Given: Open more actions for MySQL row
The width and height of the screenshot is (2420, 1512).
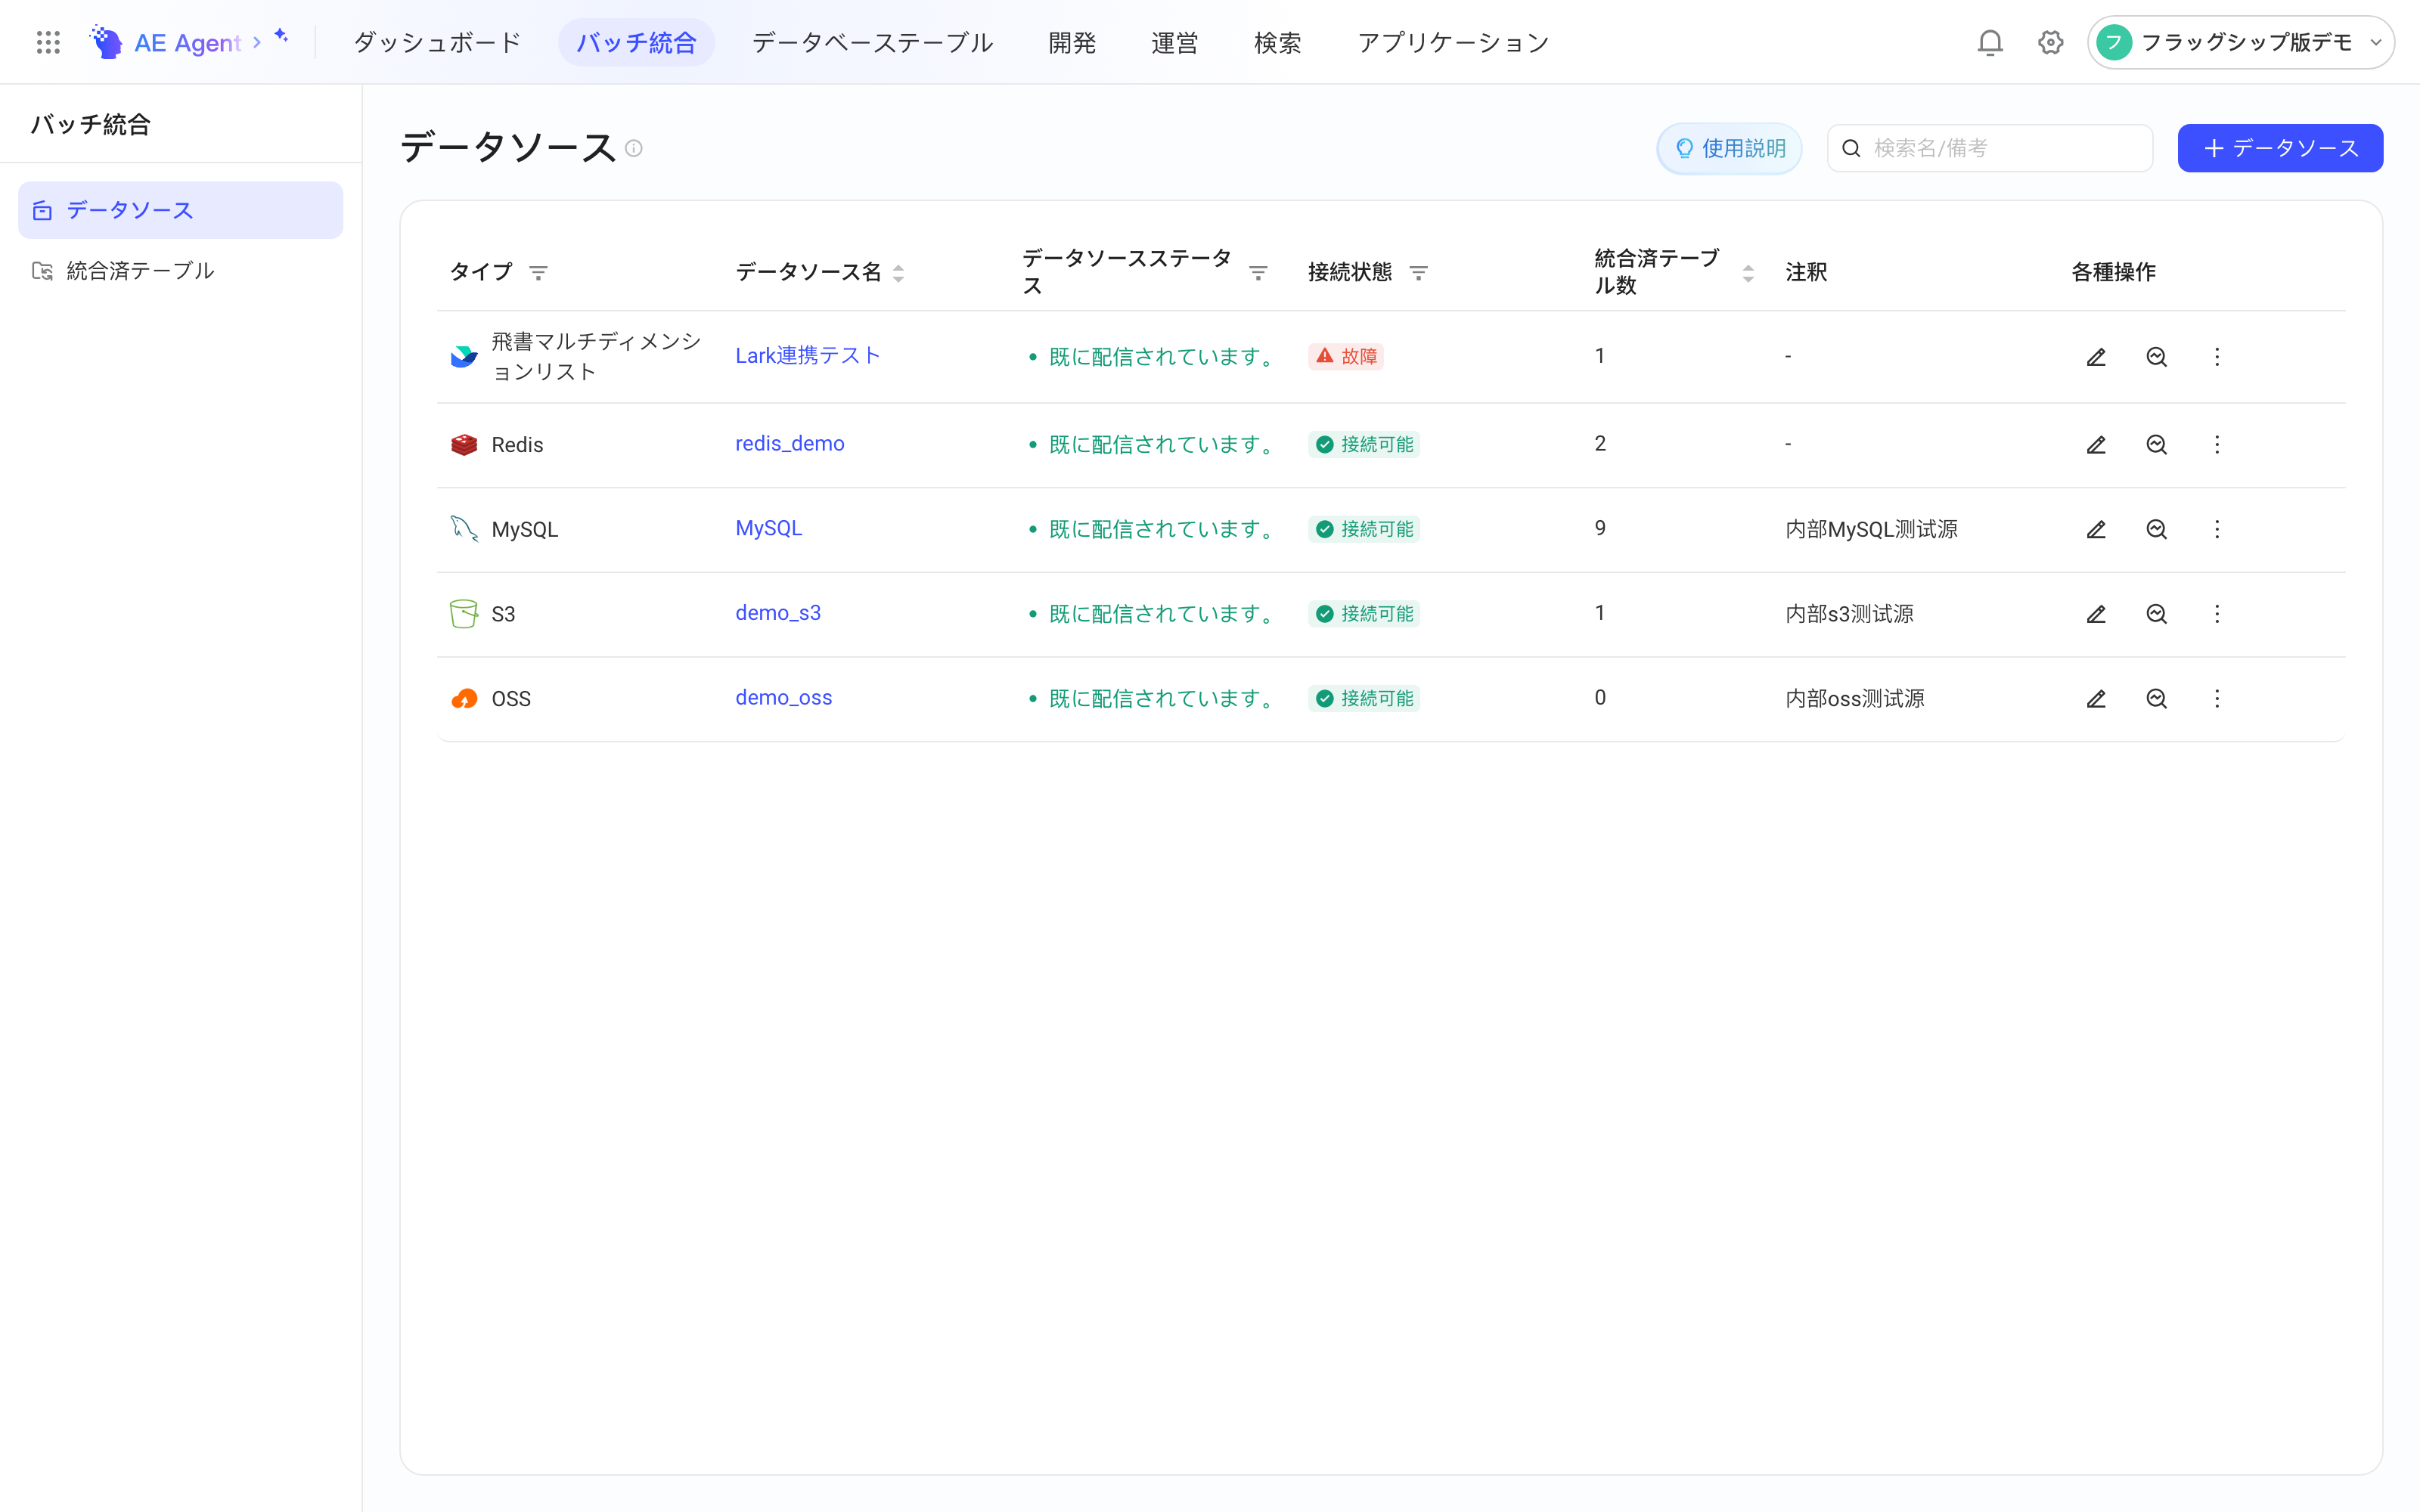Looking at the screenshot, I should pyautogui.click(x=2217, y=530).
